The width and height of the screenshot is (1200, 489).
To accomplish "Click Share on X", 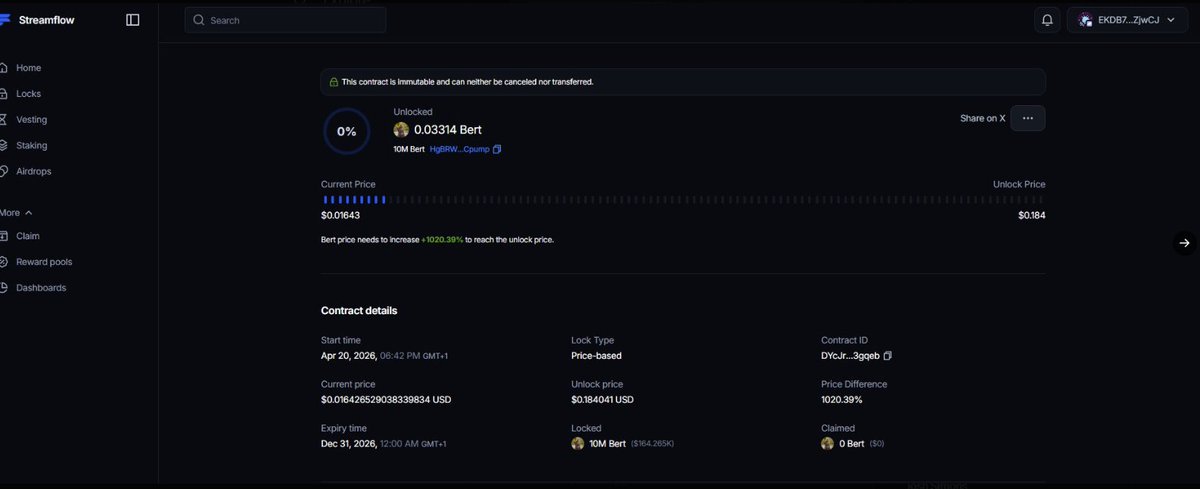I will click(982, 118).
